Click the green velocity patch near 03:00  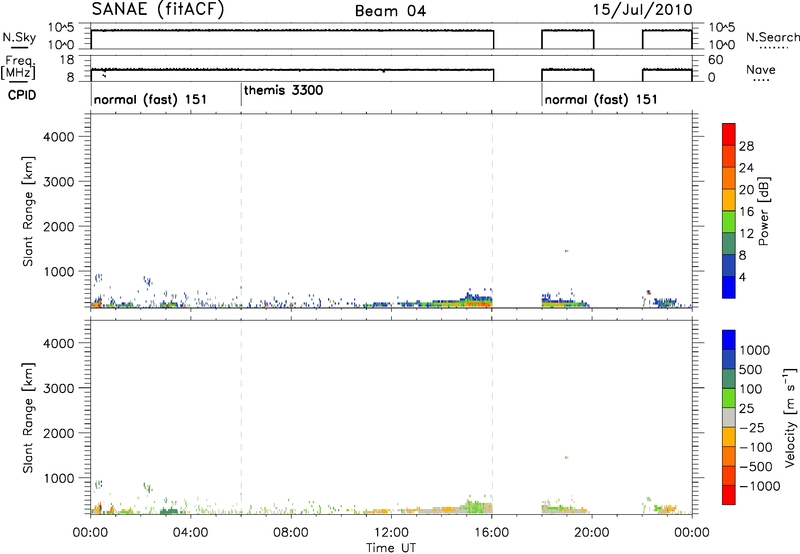point(169,511)
